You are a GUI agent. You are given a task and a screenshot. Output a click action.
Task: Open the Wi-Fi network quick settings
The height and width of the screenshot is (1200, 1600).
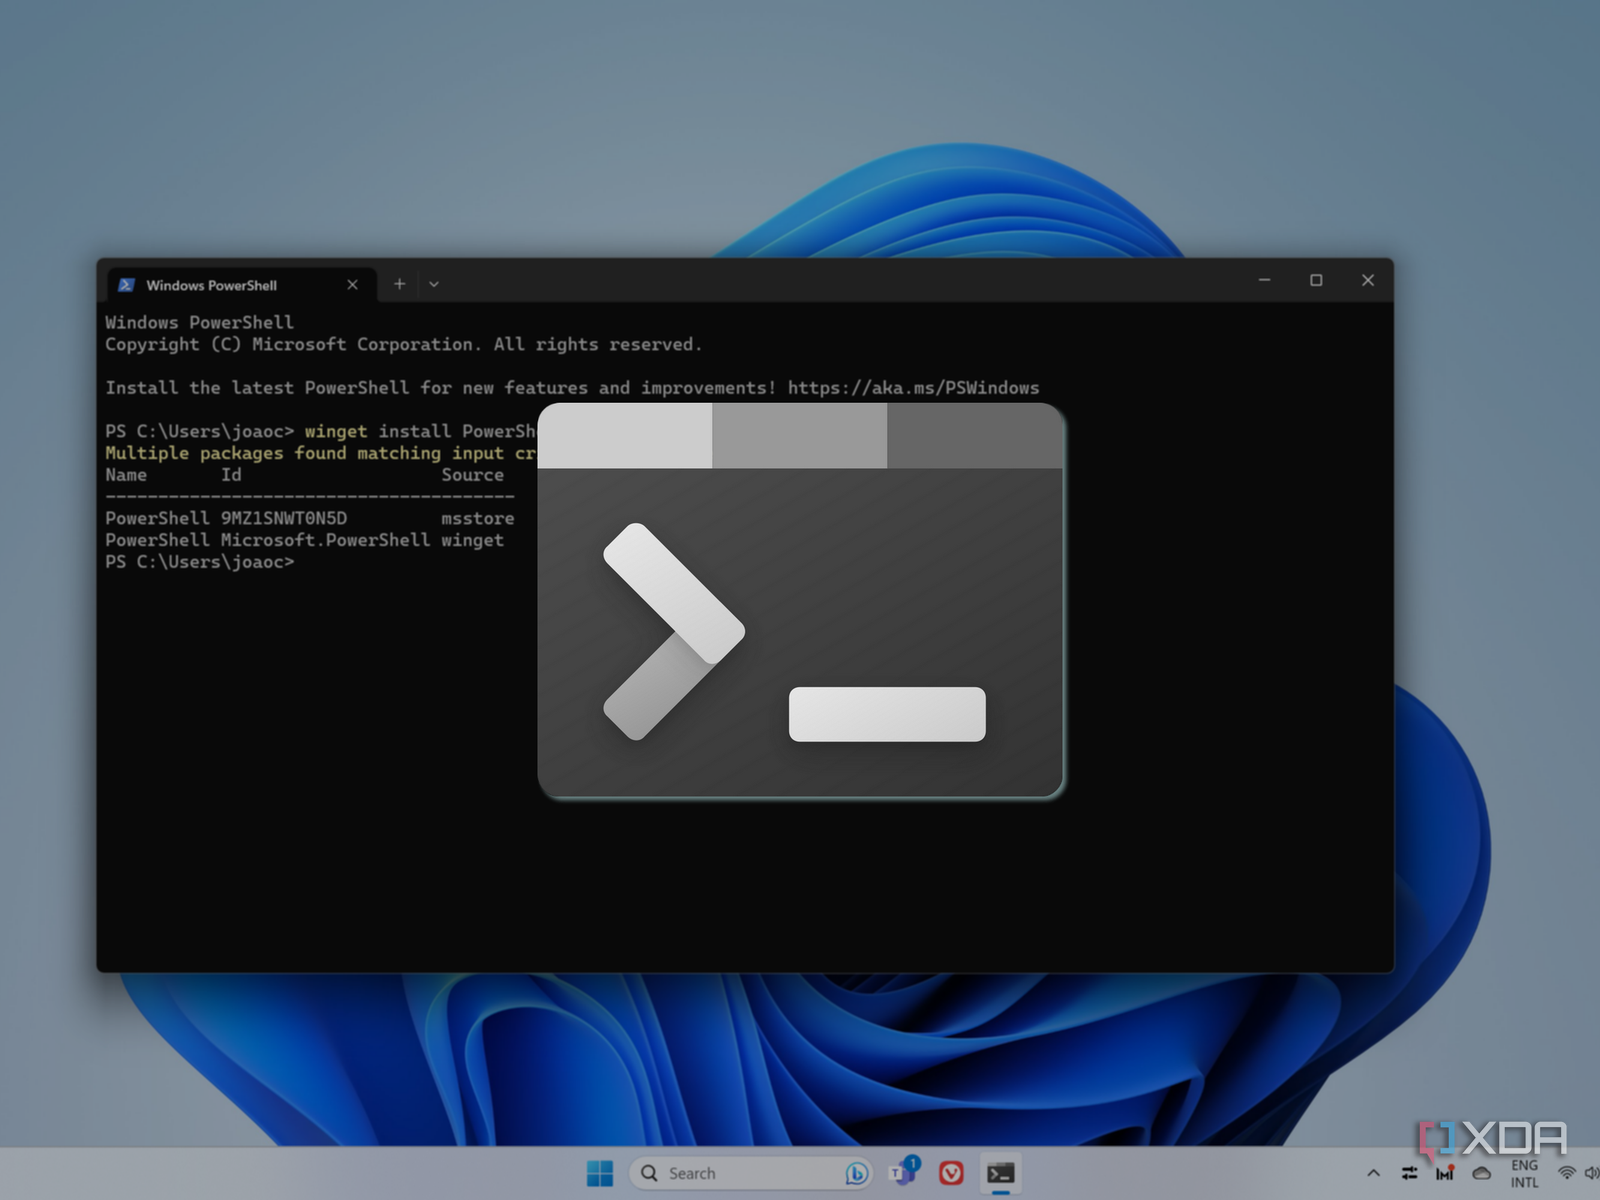[x=1566, y=1173]
